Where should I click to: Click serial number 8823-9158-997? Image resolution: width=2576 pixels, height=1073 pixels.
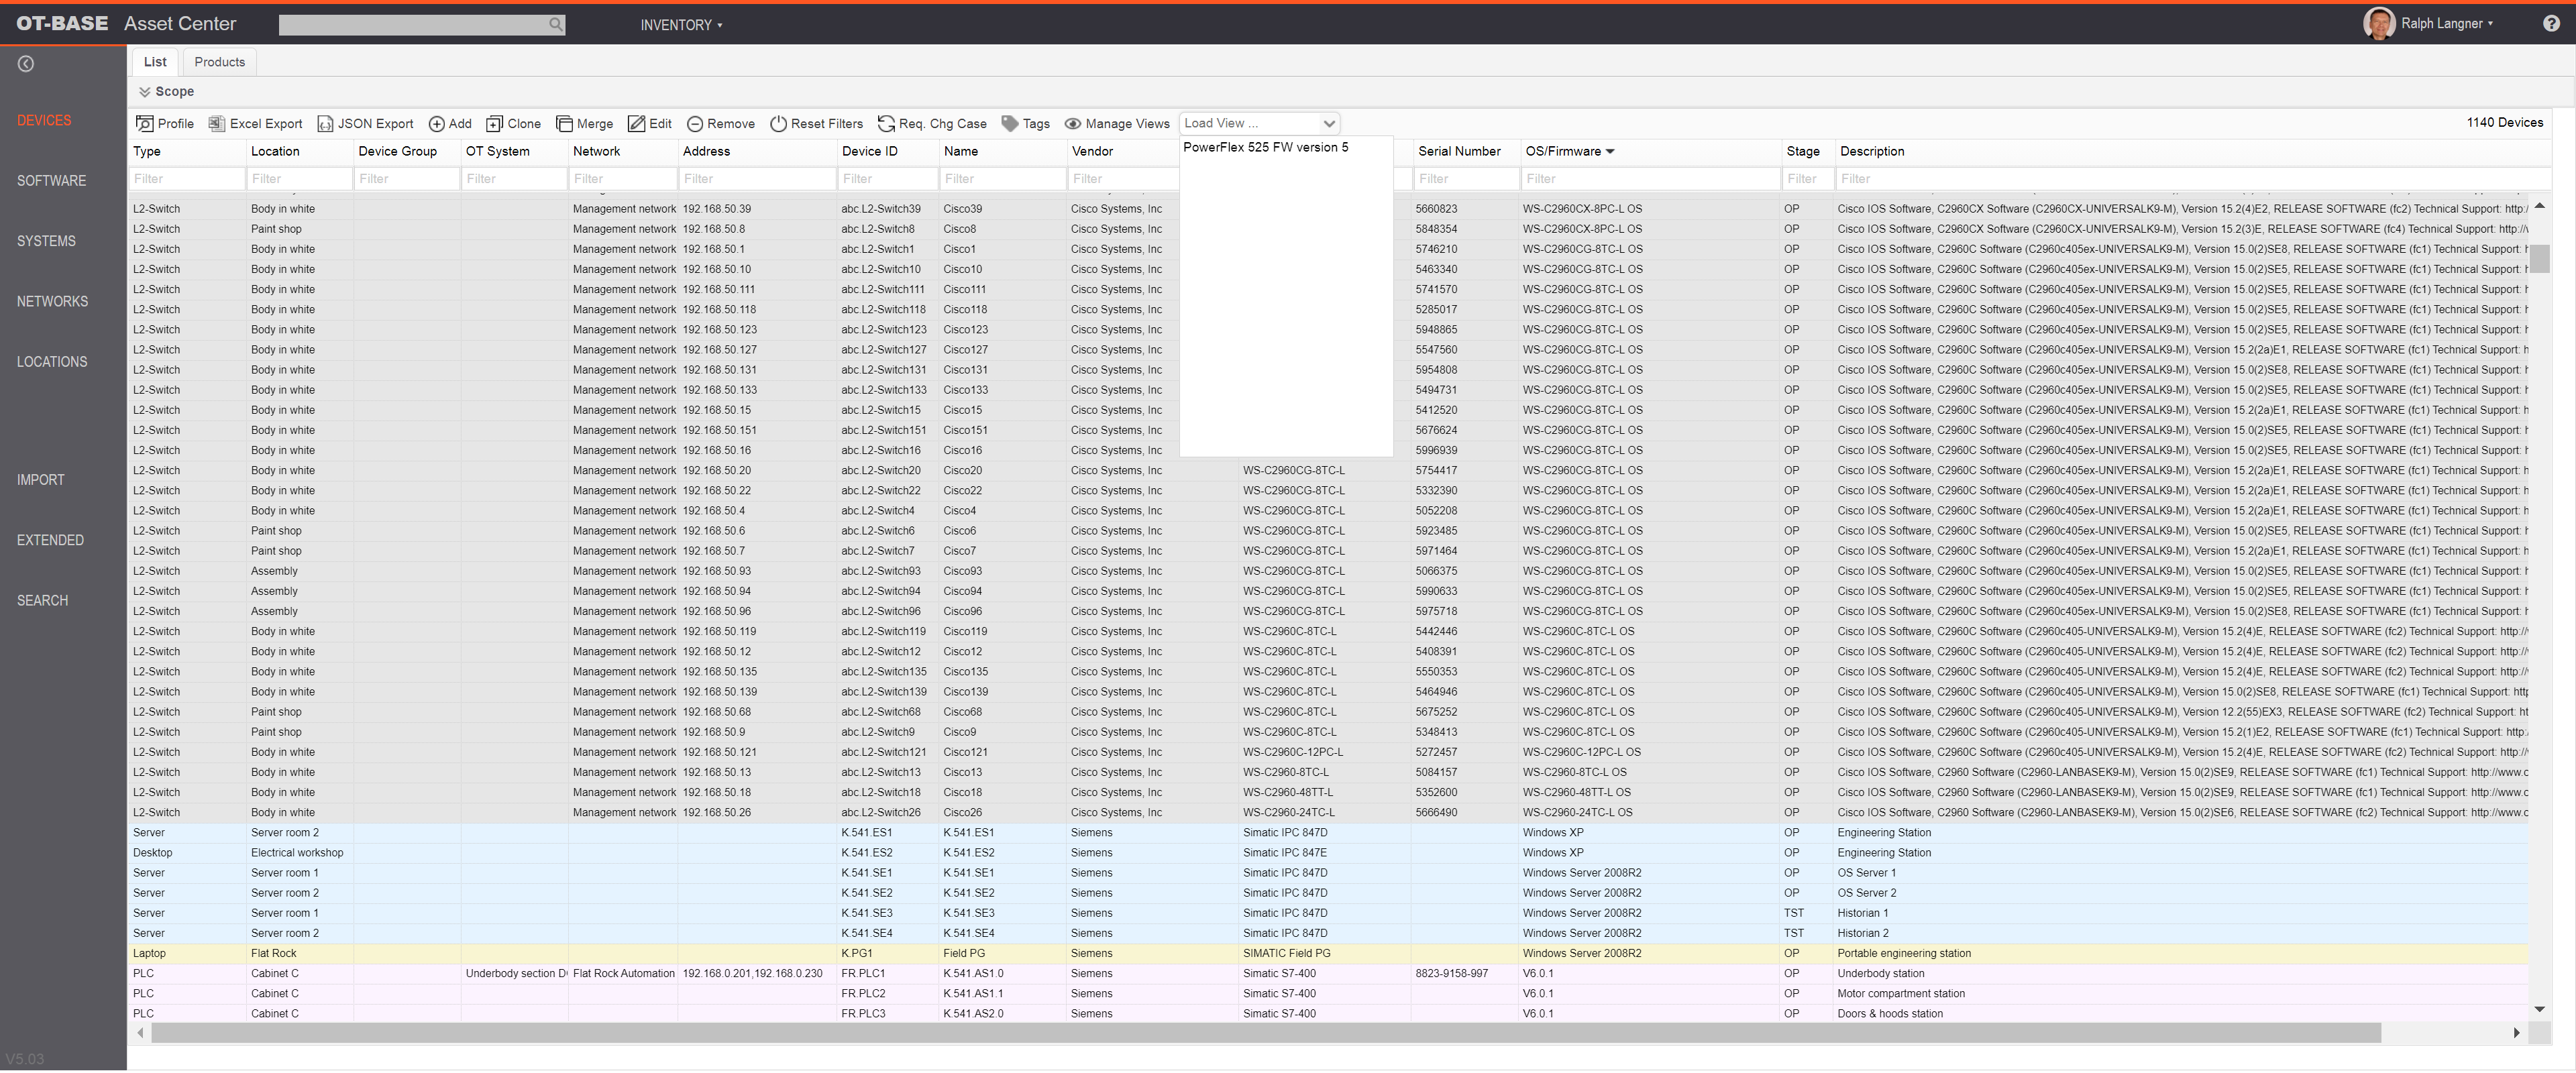(x=1451, y=974)
